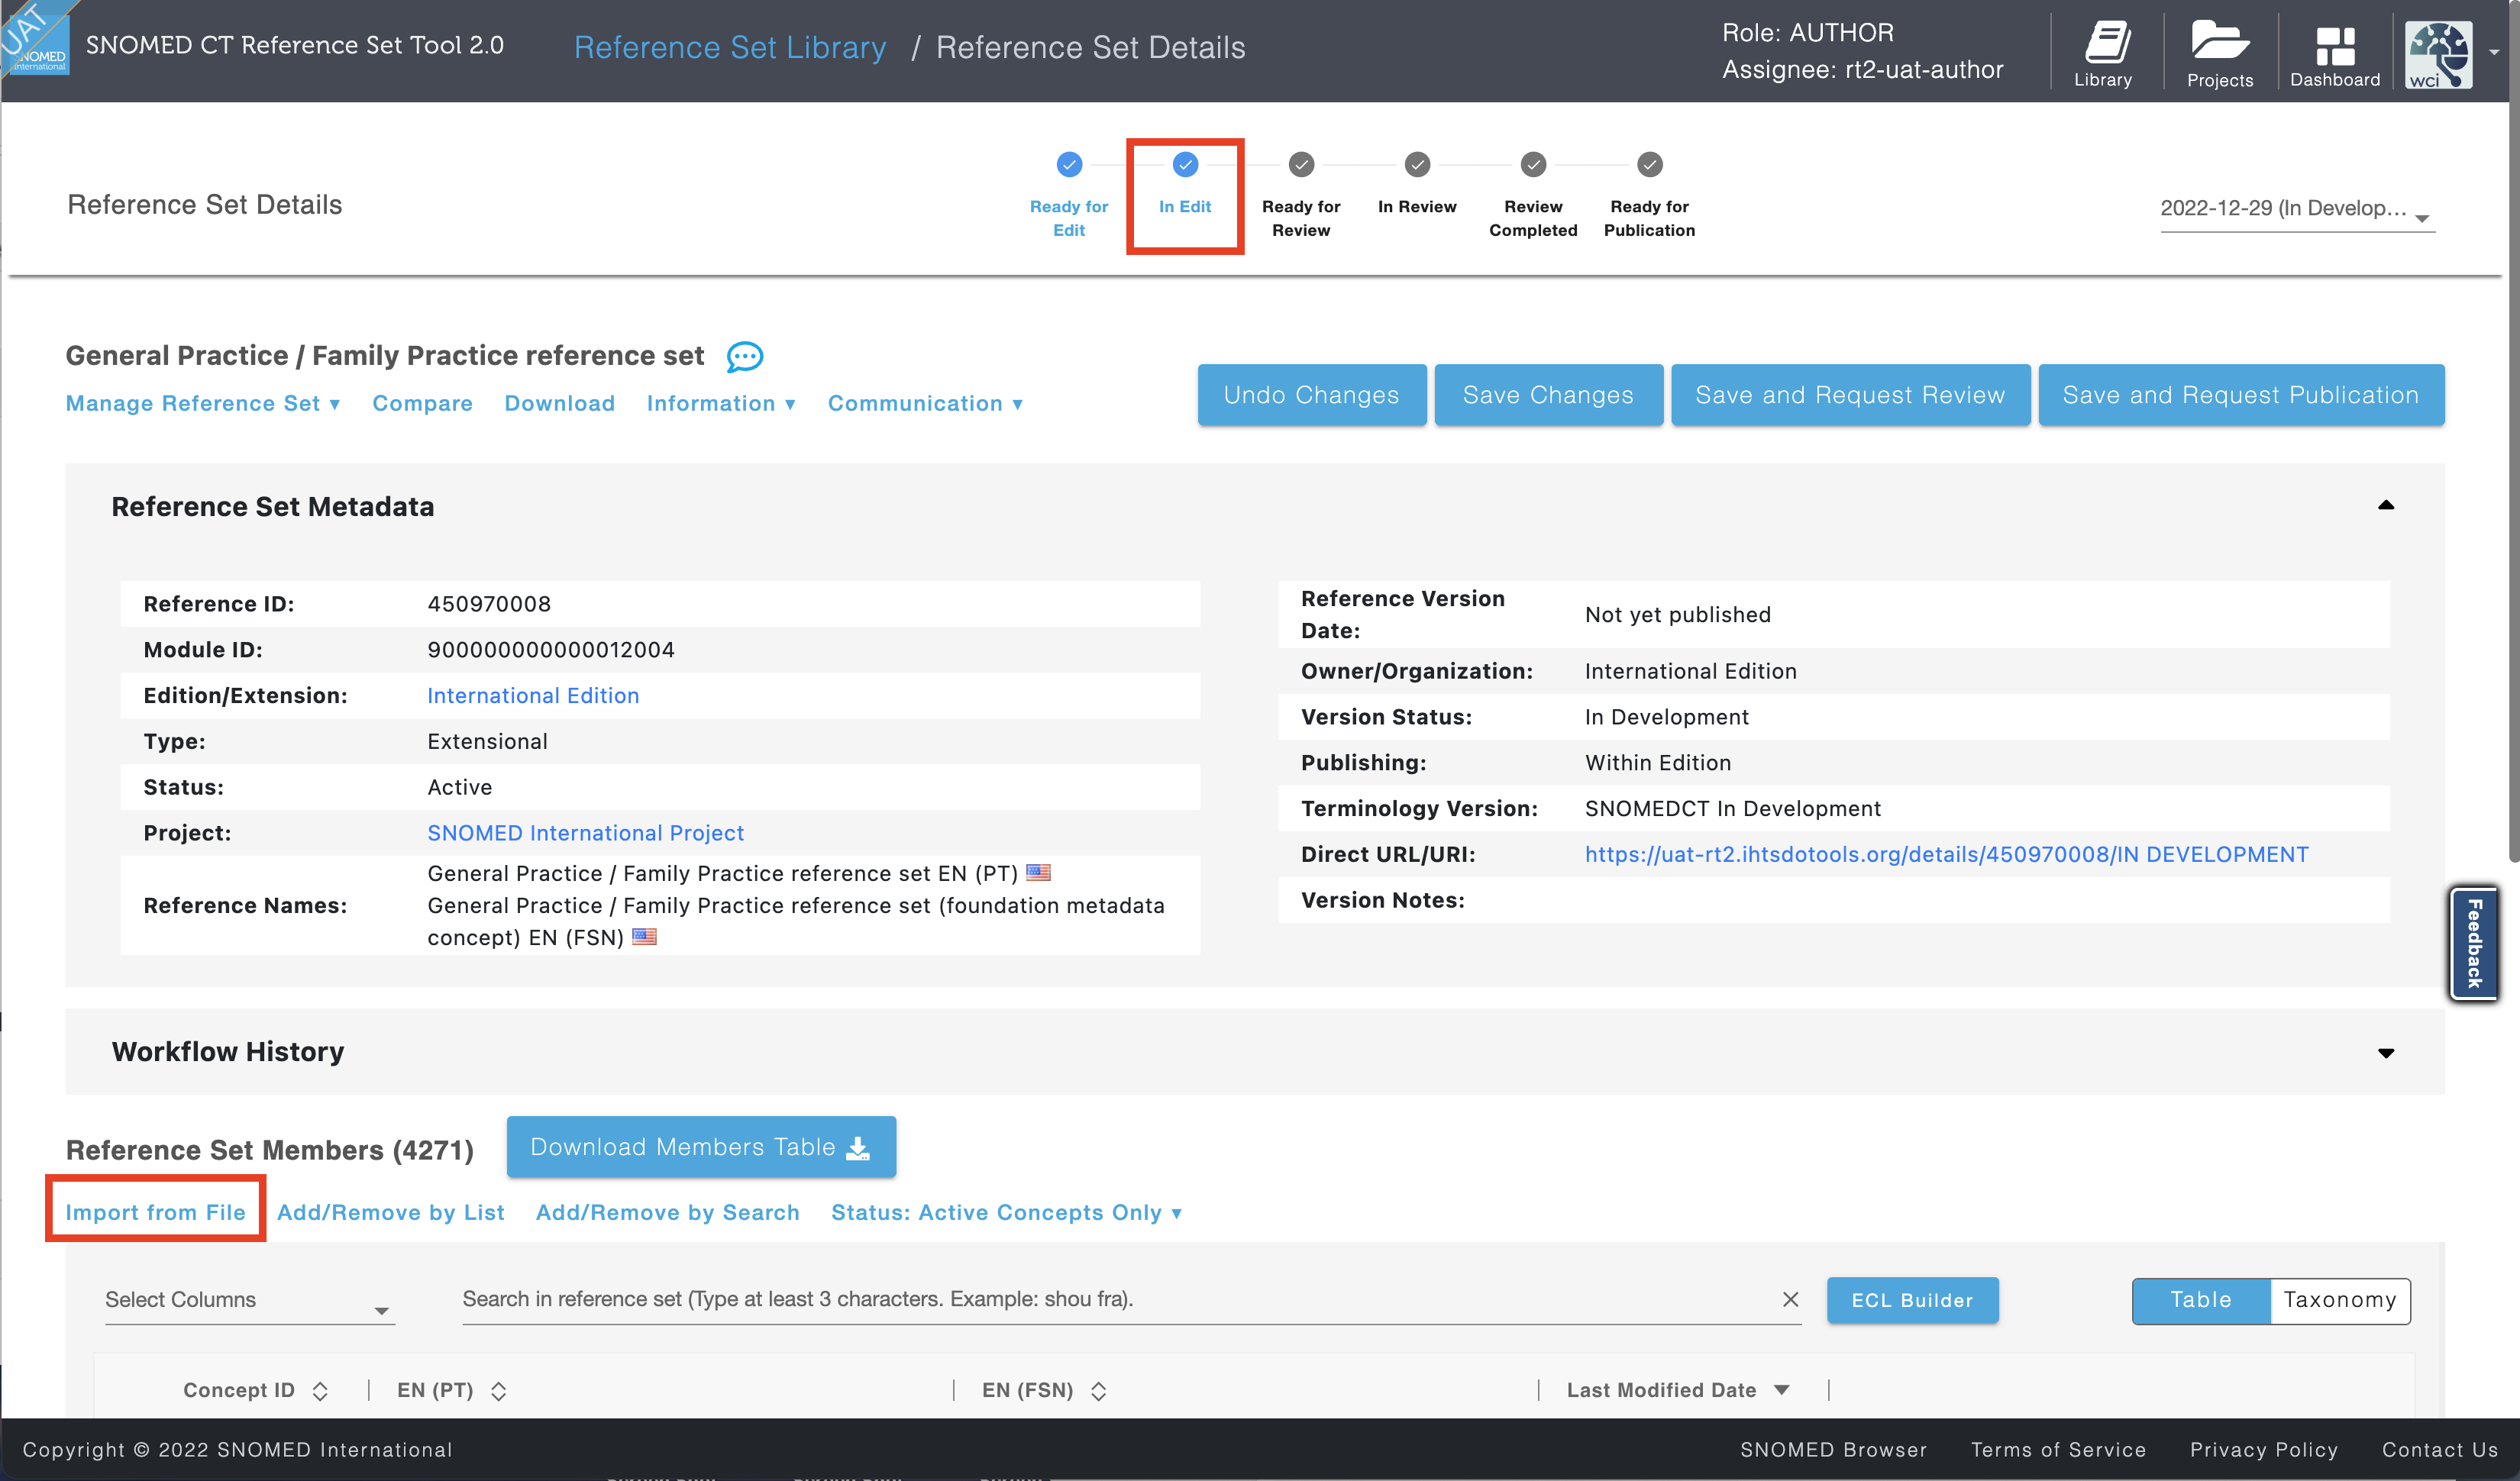Switch members view to Taxonomy
The image size is (2520, 1481).
click(x=2340, y=1300)
